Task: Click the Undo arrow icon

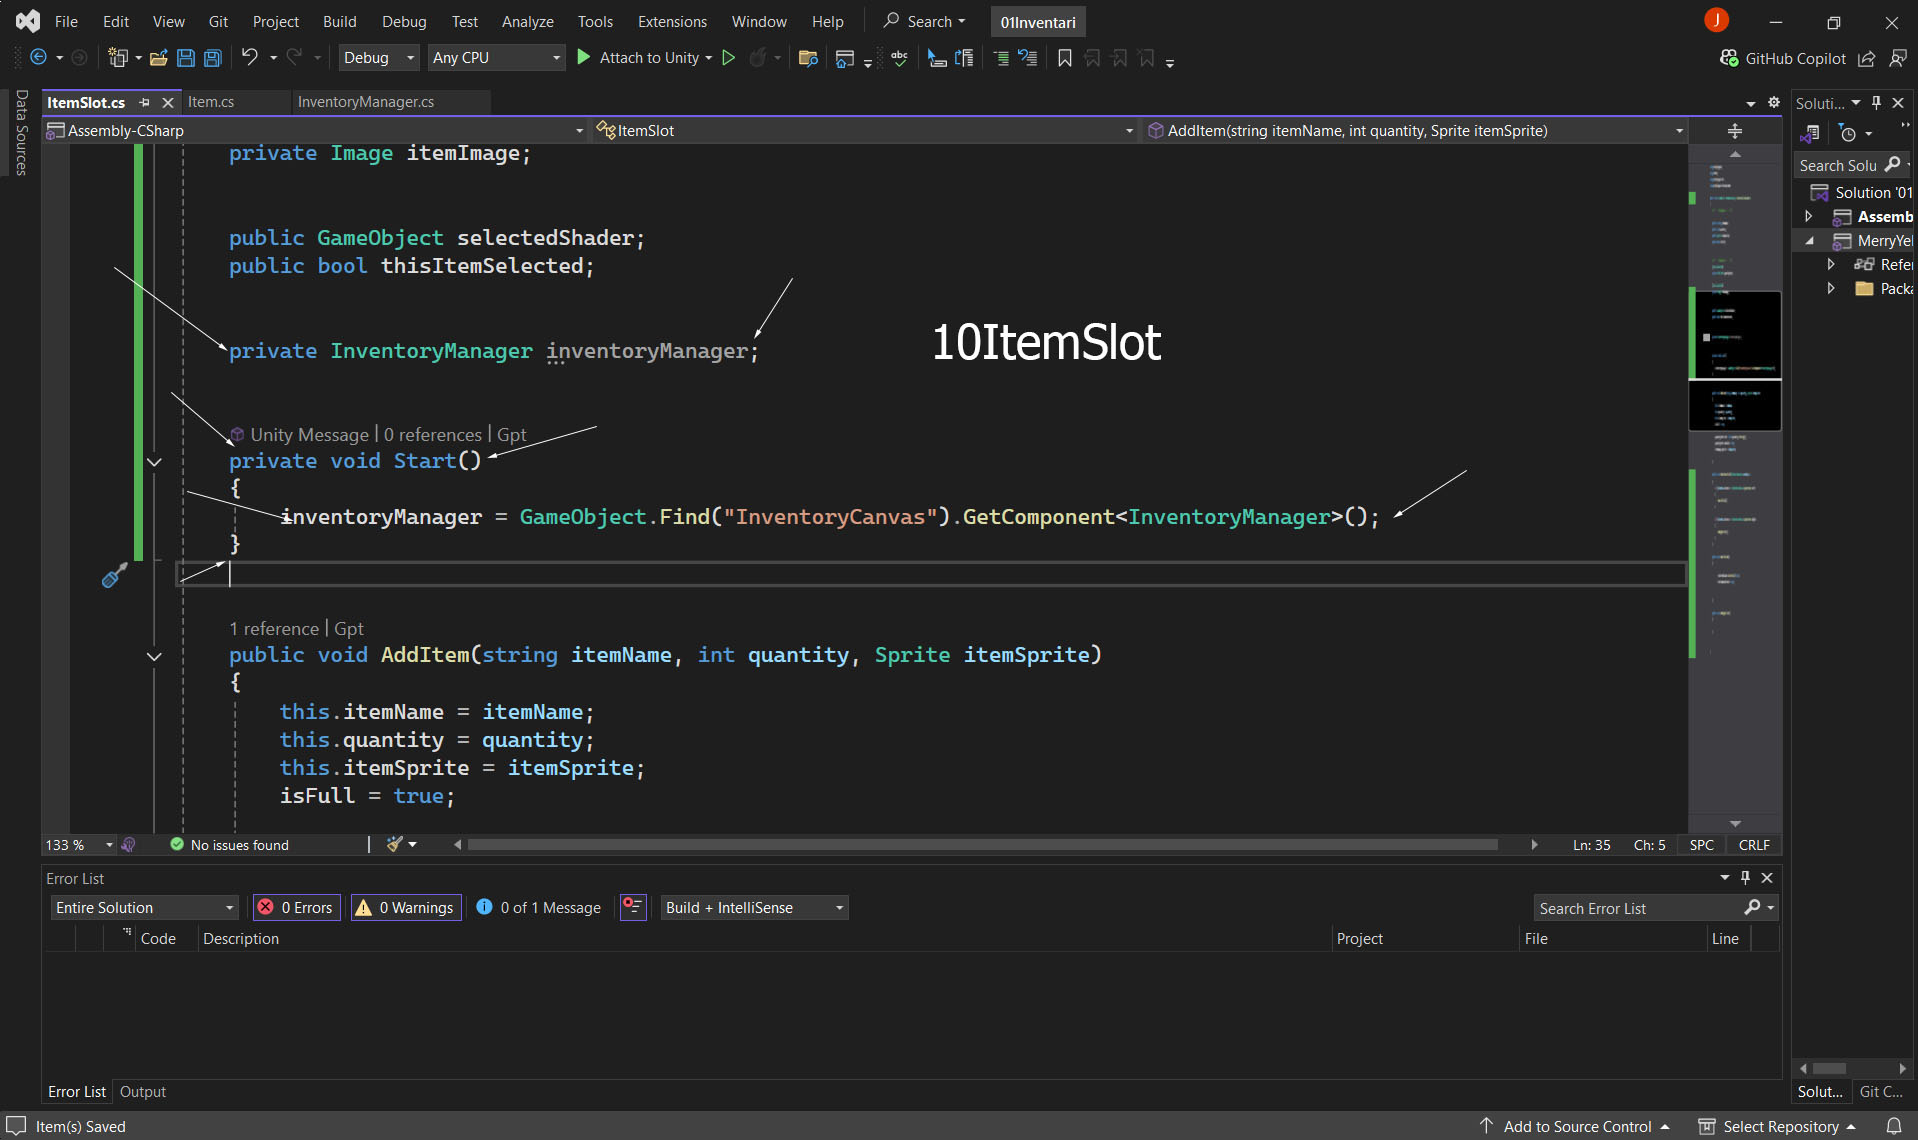Action: coord(249,58)
